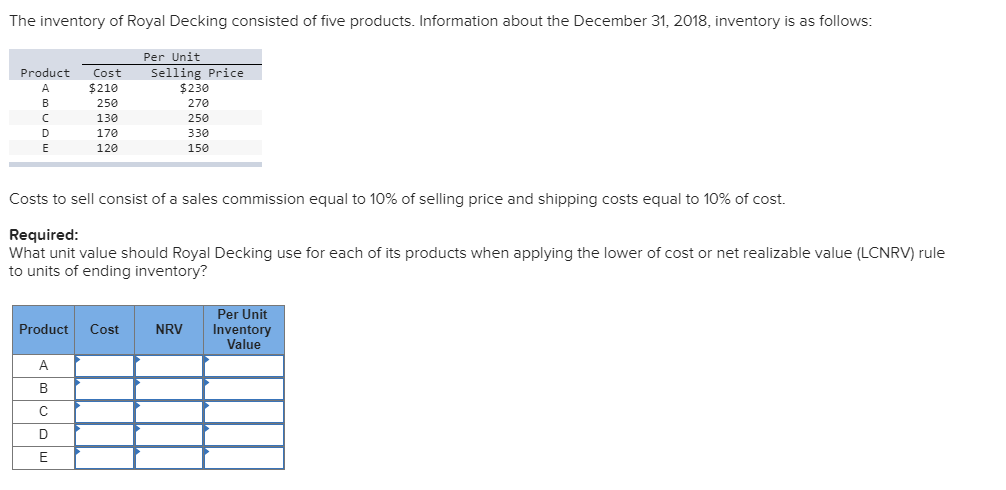Image resolution: width=1006 pixels, height=490 pixels.
Task: Click the NRV input for Product A
Action: (x=169, y=366)
